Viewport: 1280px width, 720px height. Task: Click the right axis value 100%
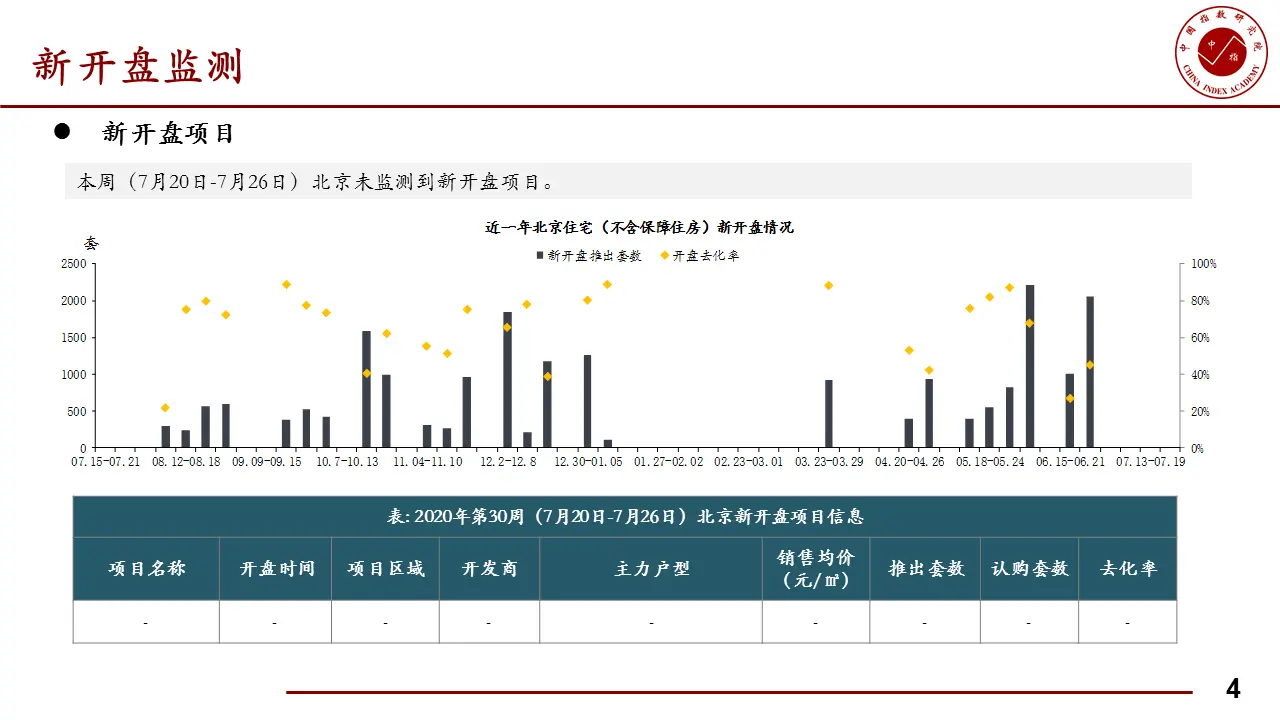[1204, 264]
